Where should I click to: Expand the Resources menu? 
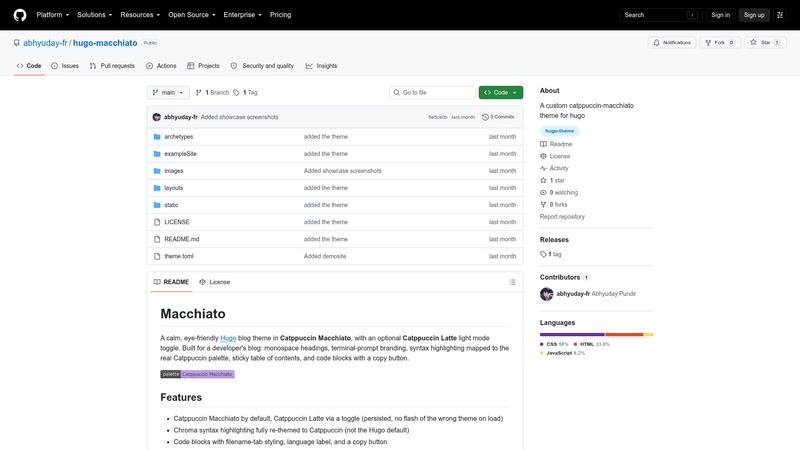click(140, 15)
